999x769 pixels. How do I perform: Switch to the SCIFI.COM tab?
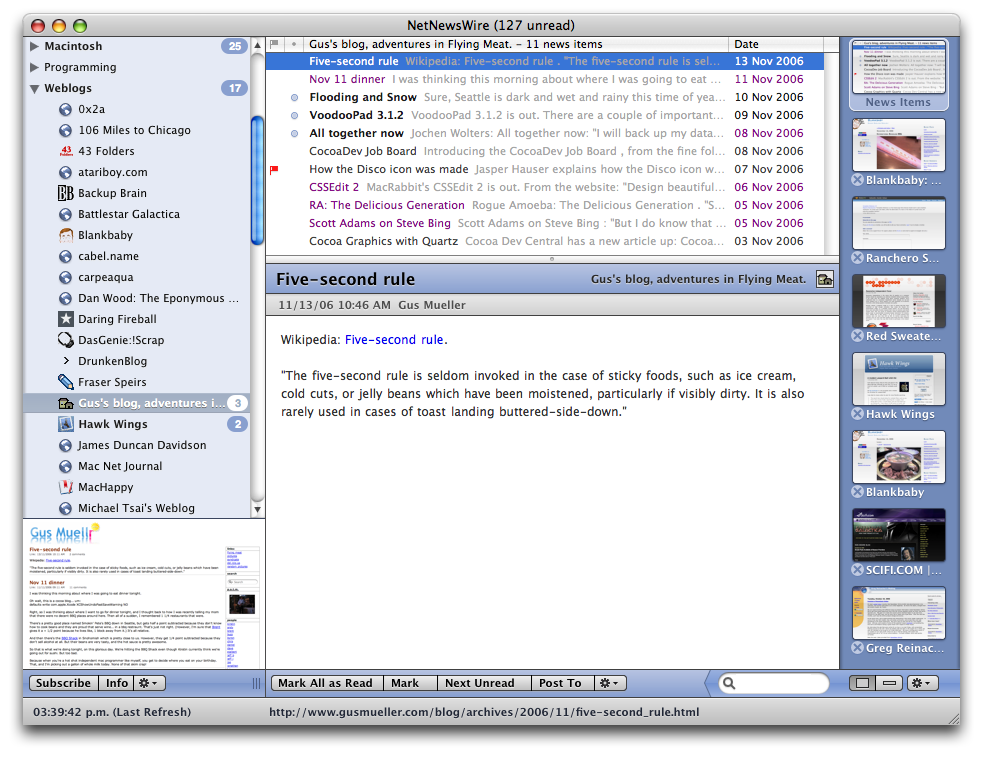(898, 535)
